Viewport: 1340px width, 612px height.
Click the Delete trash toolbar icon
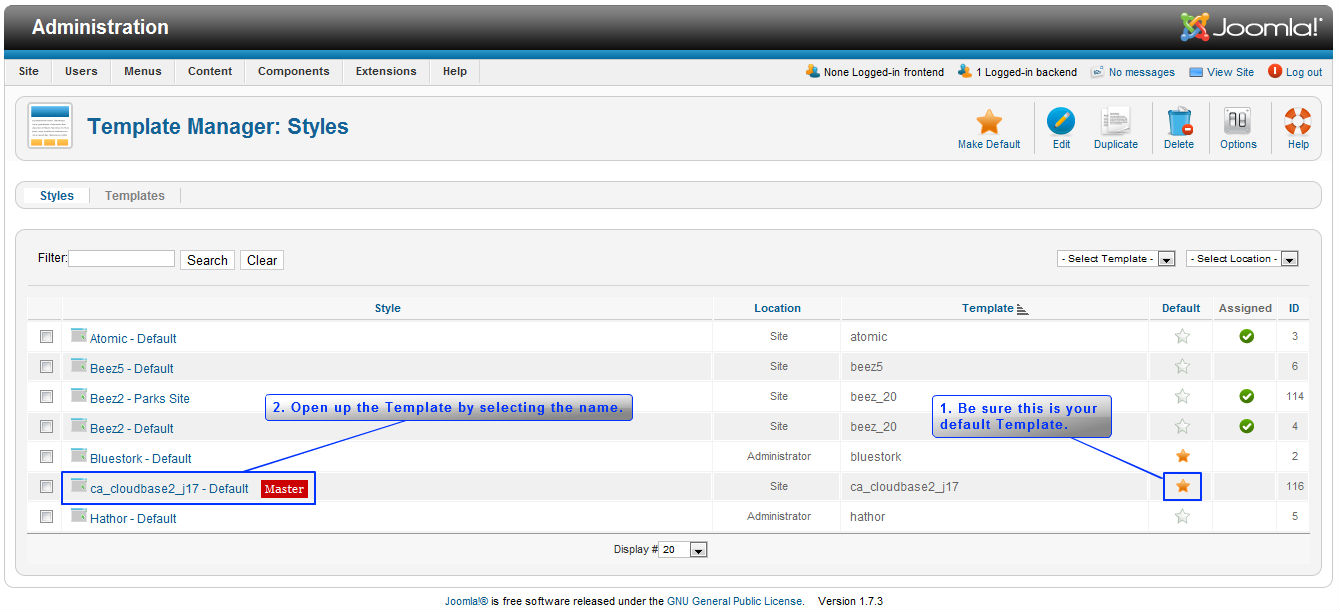coord(1179,122)
